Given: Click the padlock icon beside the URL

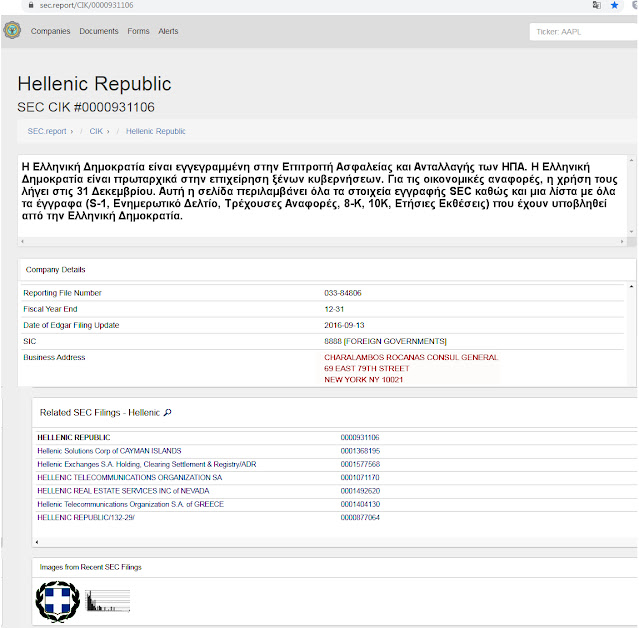Looking at the screenshot, I should pos(31,5).
